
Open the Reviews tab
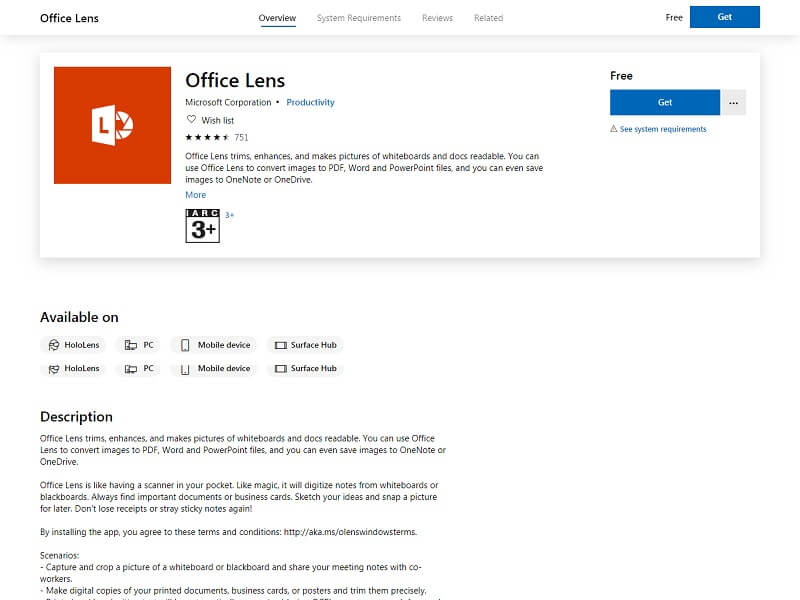point(437,18)
